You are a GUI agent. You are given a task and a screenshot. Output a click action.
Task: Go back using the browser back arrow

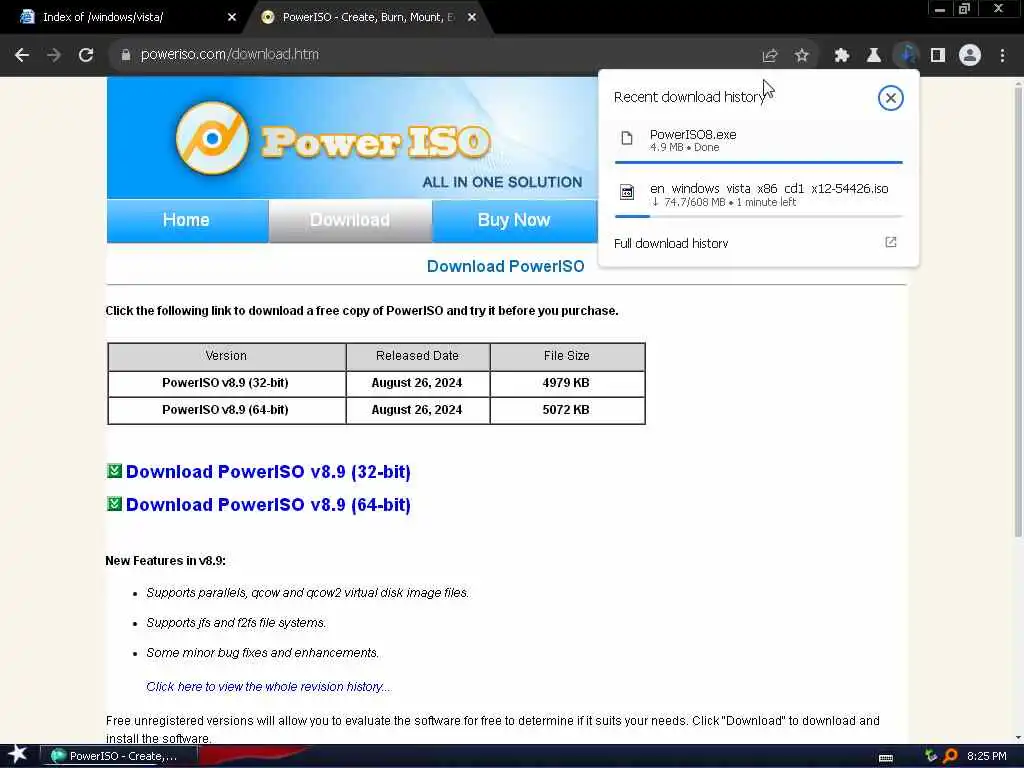point(22,55)
